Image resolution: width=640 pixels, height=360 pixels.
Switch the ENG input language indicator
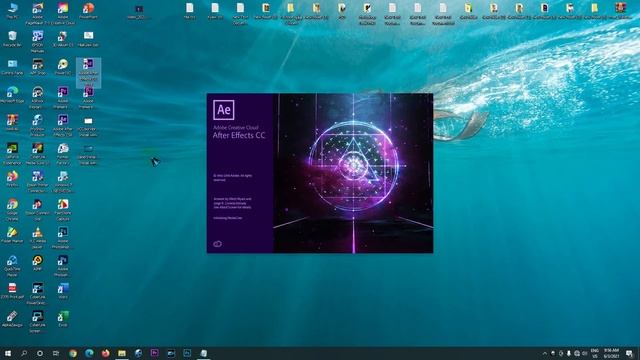[595, 353]
